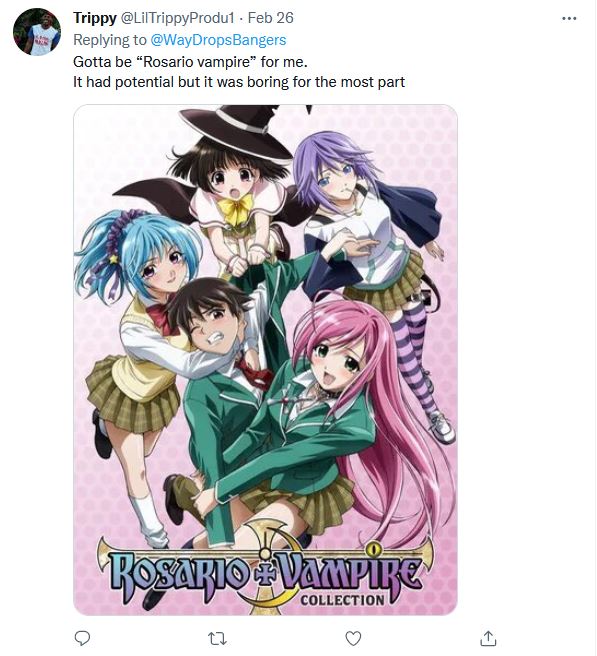Select the 'Gotta be Rosario vampire' text line
Screen dimensions: 597x656
(x=190, y=62)
